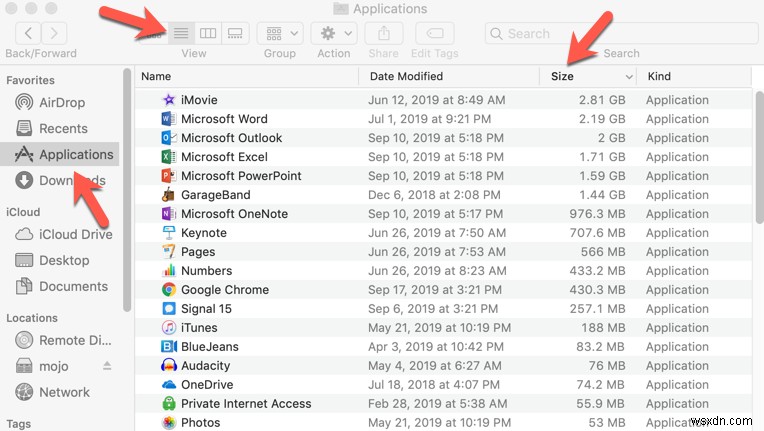Open the Downloads sidebar item
This screenshot has width=764, height=431.
pyautogui.click(x=60, y=180)
